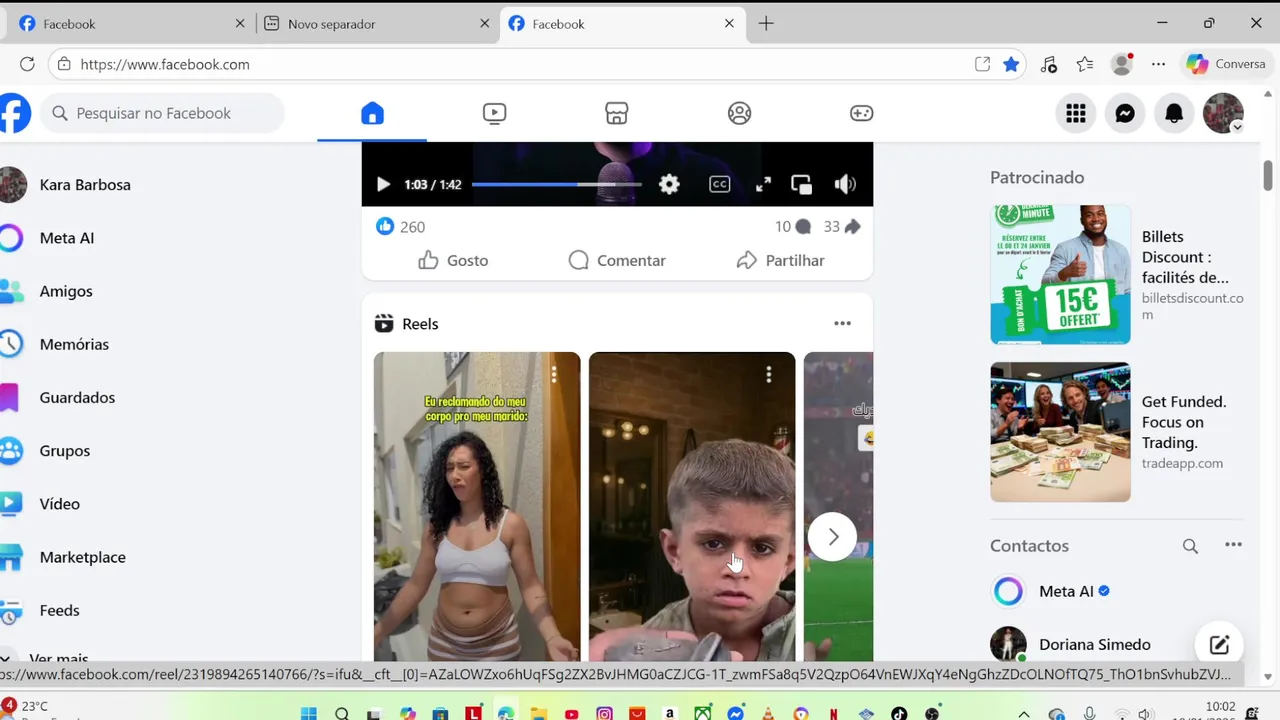Open the Facebook menu grid icon

1076,113
